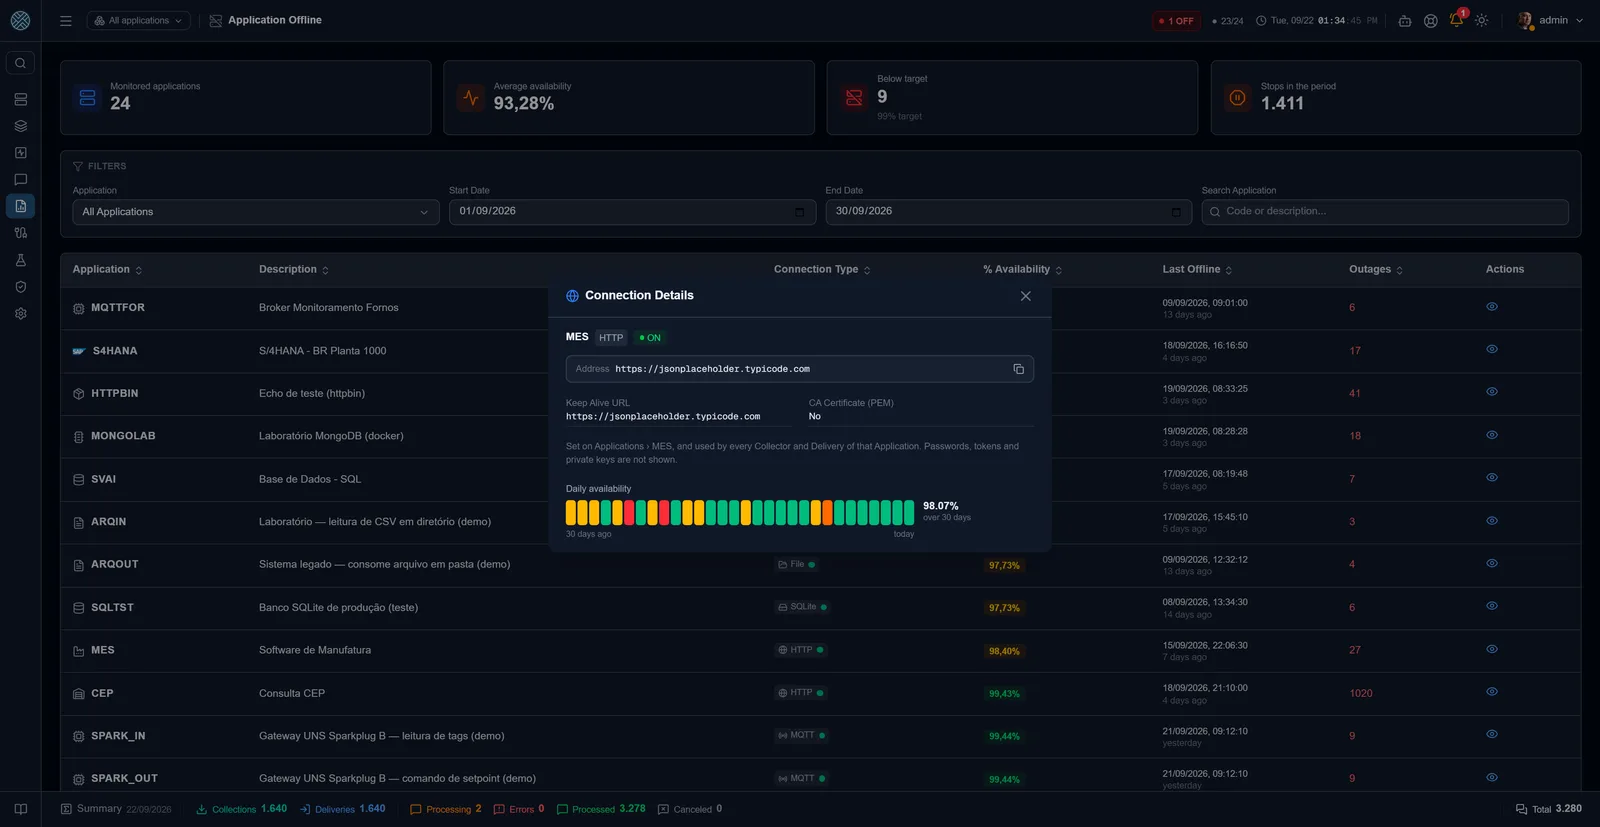
Task: View details for HTTPBIN row
Action: pyautogui.click(x=1492, y=392)
